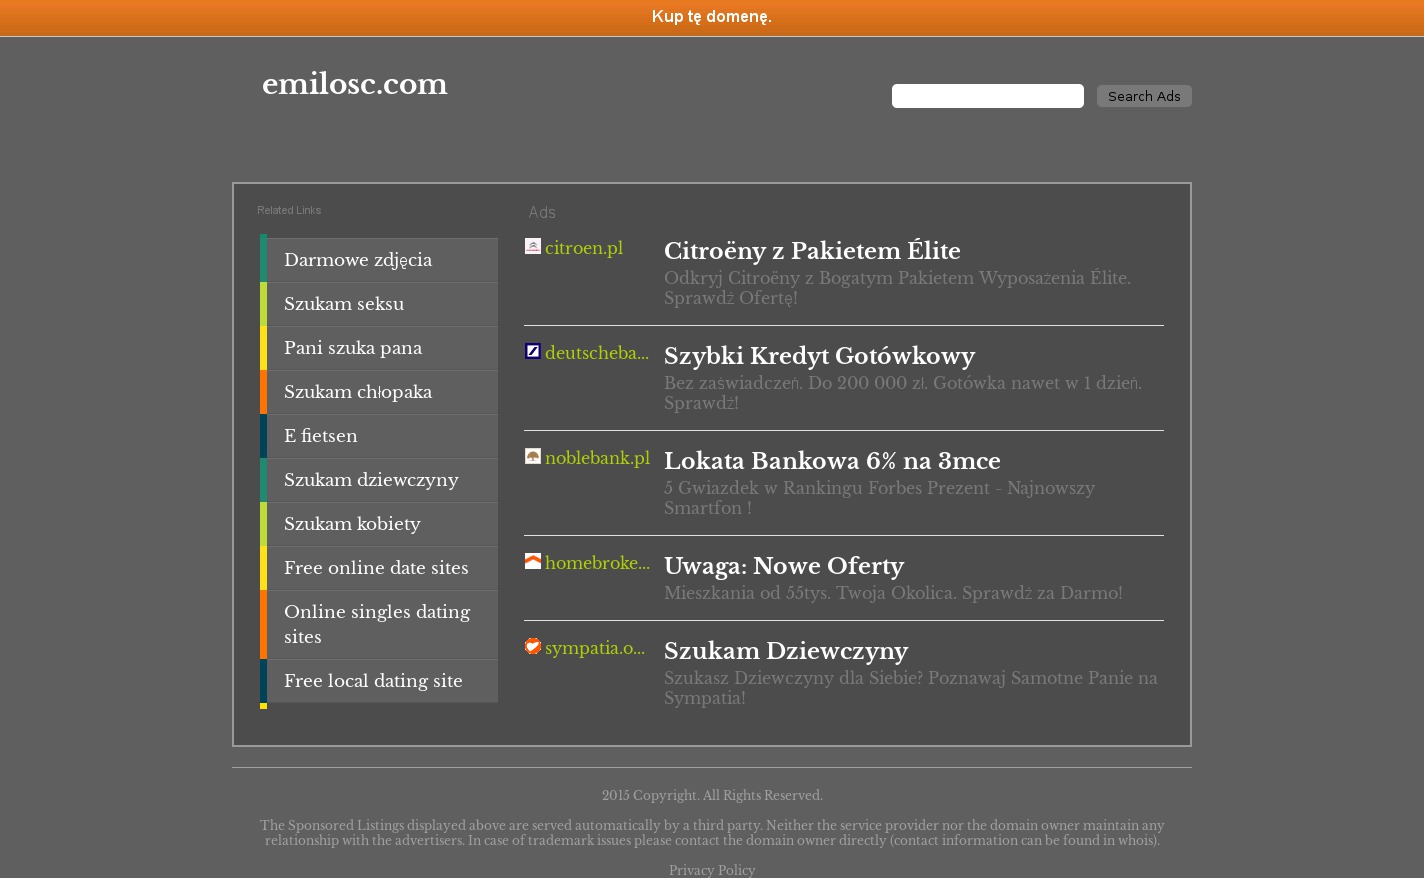Click the Deutsche Bank favicon icon
1424x878 pixels.
[533, 351]
